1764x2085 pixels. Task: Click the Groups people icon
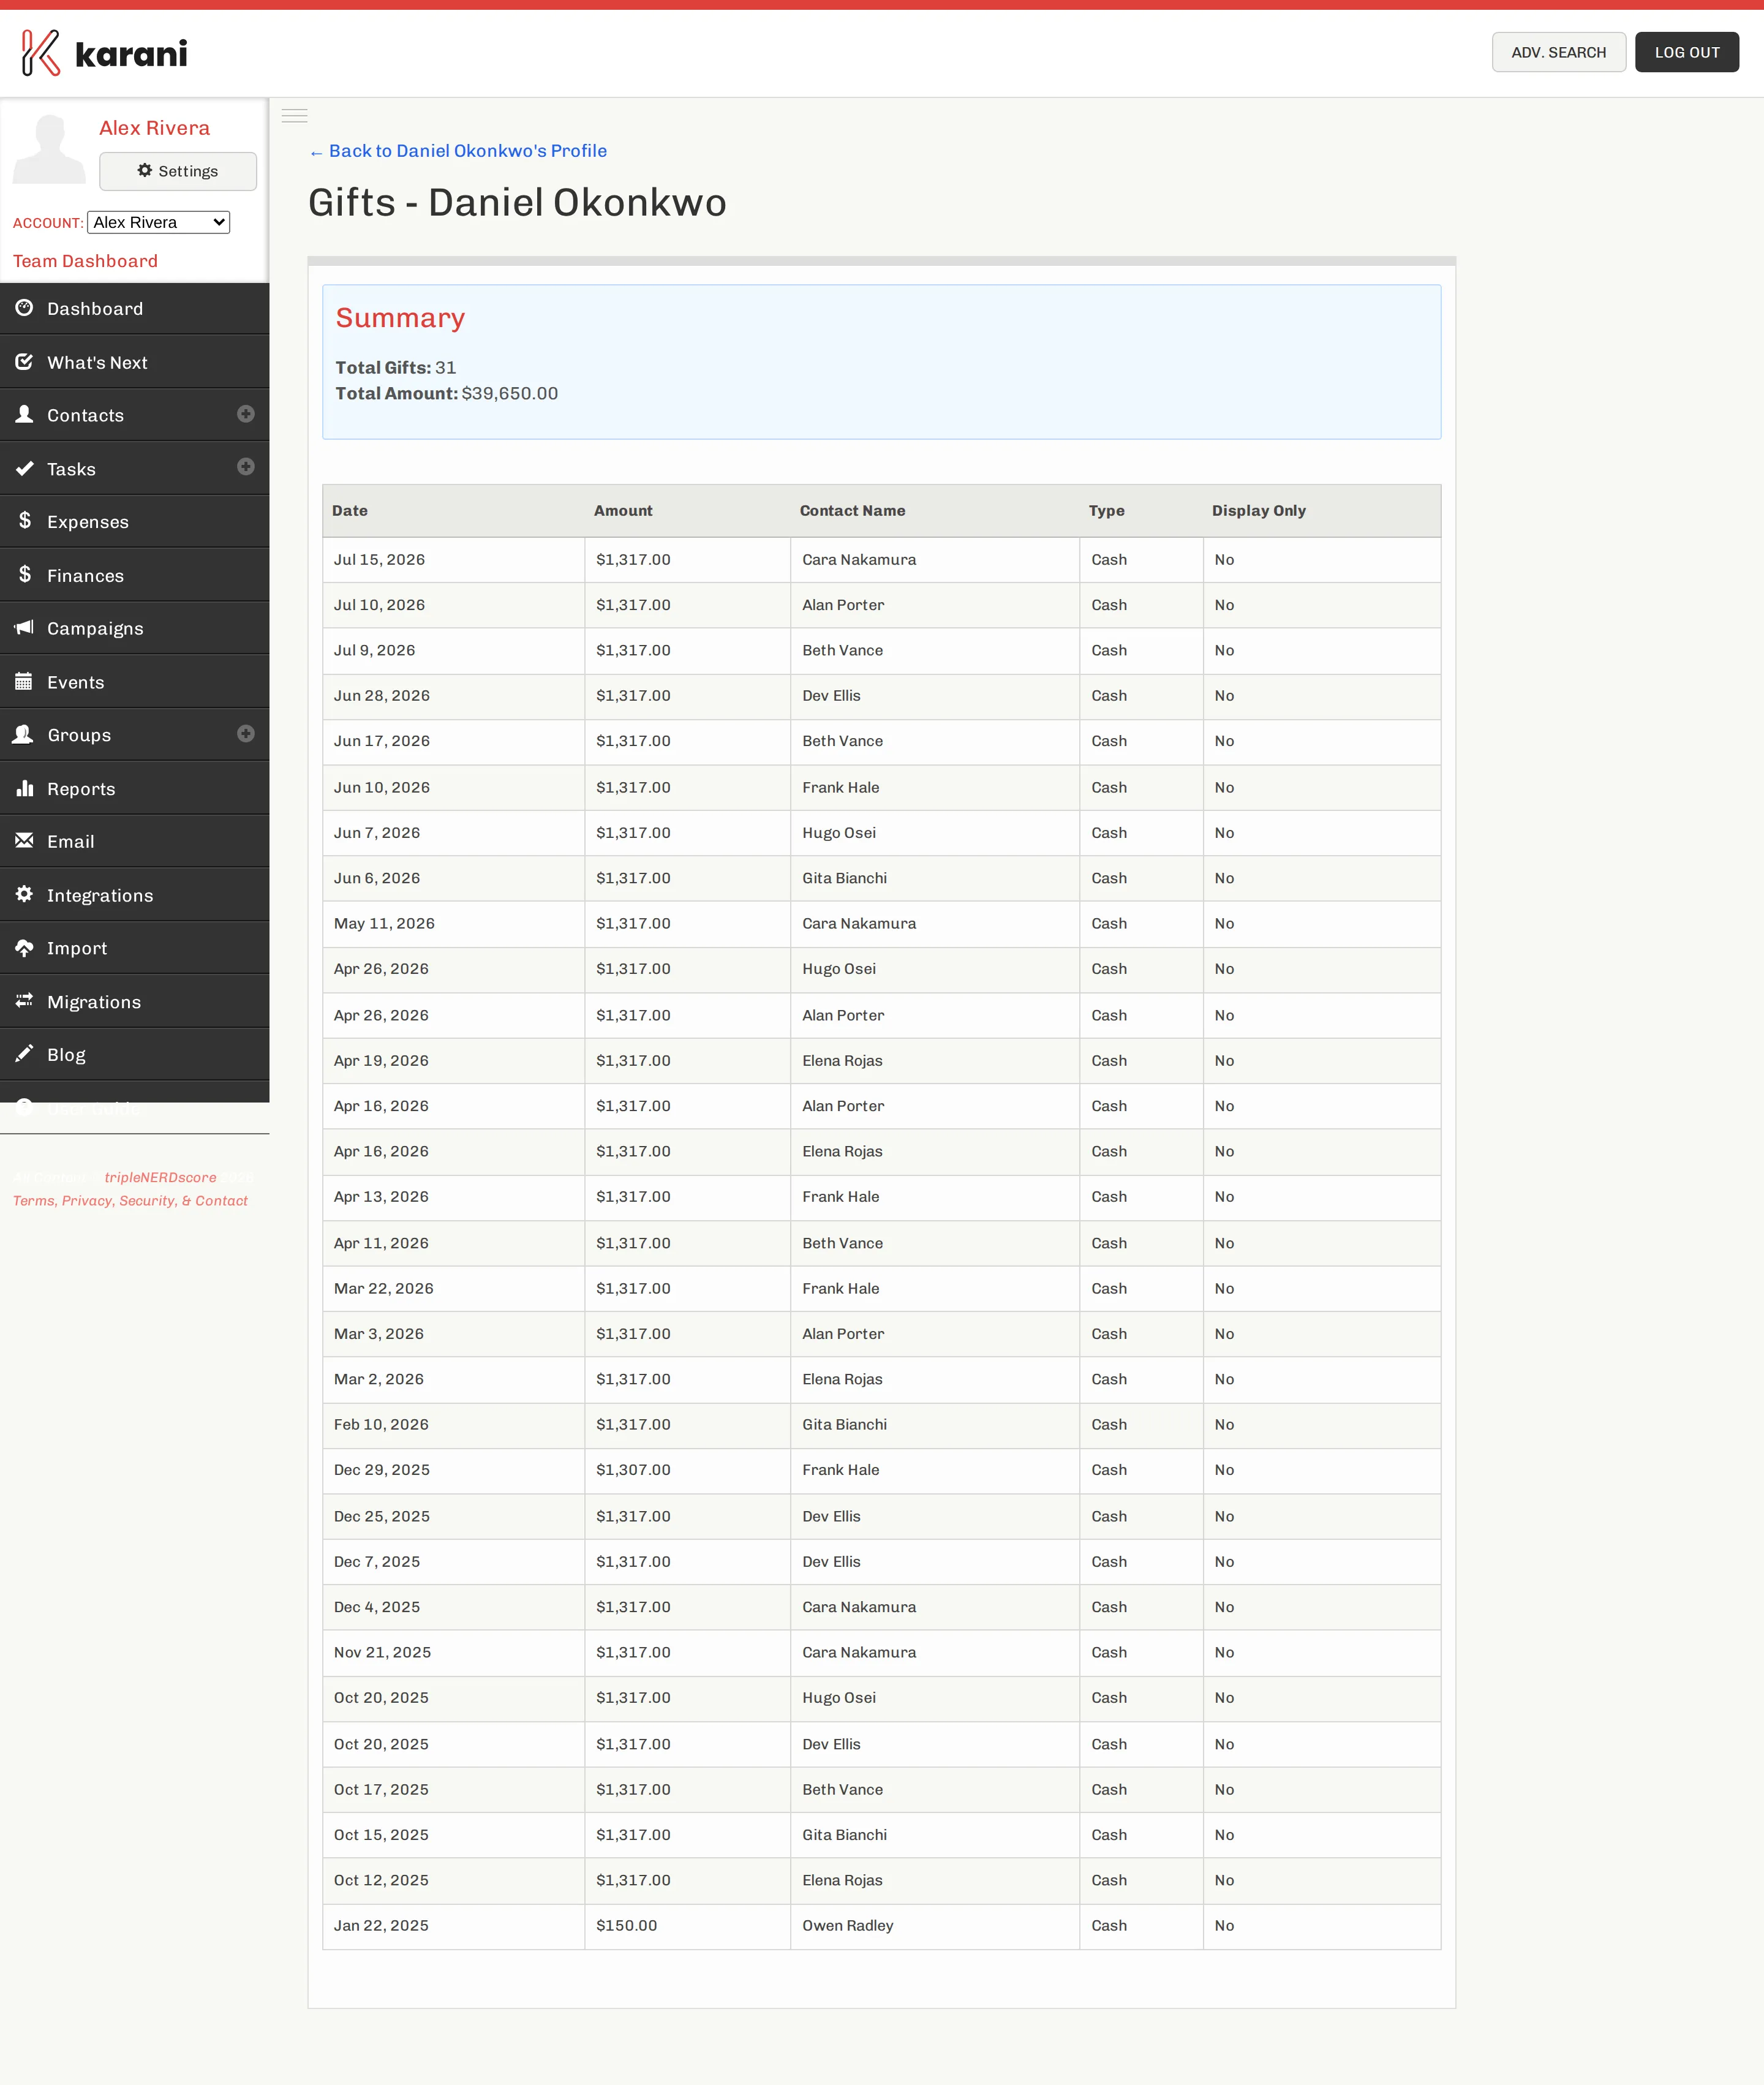pos(23,734)
